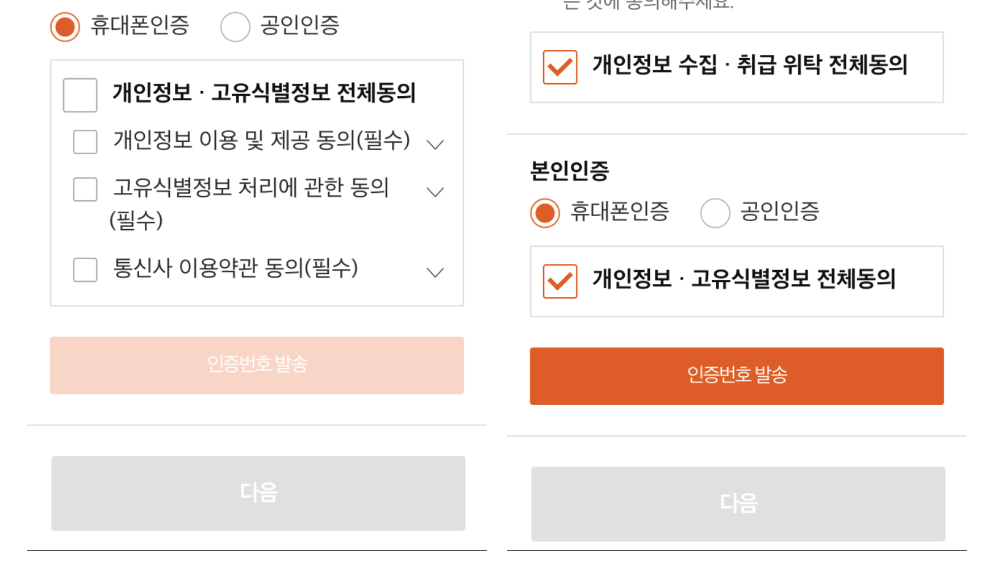997x569 pixels.
Task: Click 통신사 이용약관 동의(필수) label text
Action: click(x=235, y=268)
